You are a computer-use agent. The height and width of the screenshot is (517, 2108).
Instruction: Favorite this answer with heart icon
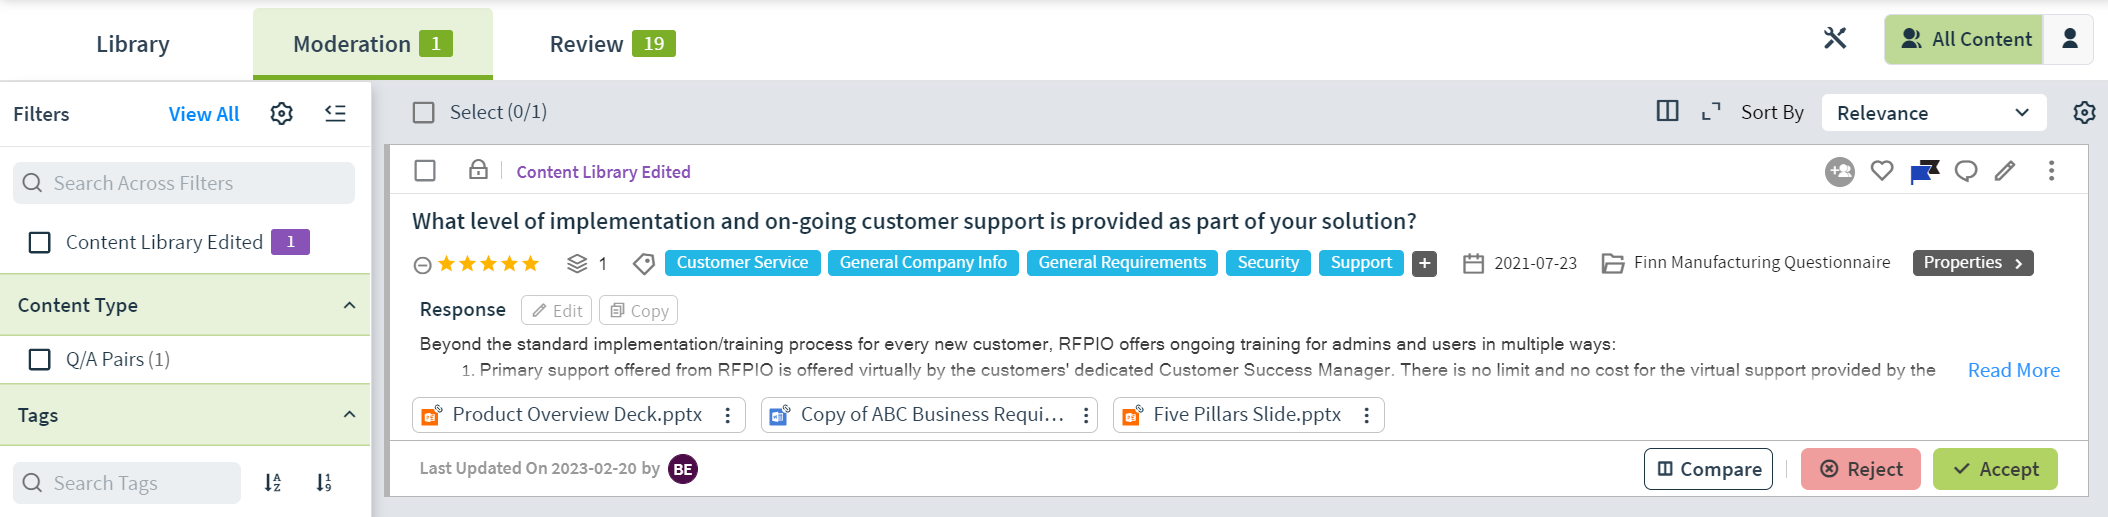tap(1882, 171)
